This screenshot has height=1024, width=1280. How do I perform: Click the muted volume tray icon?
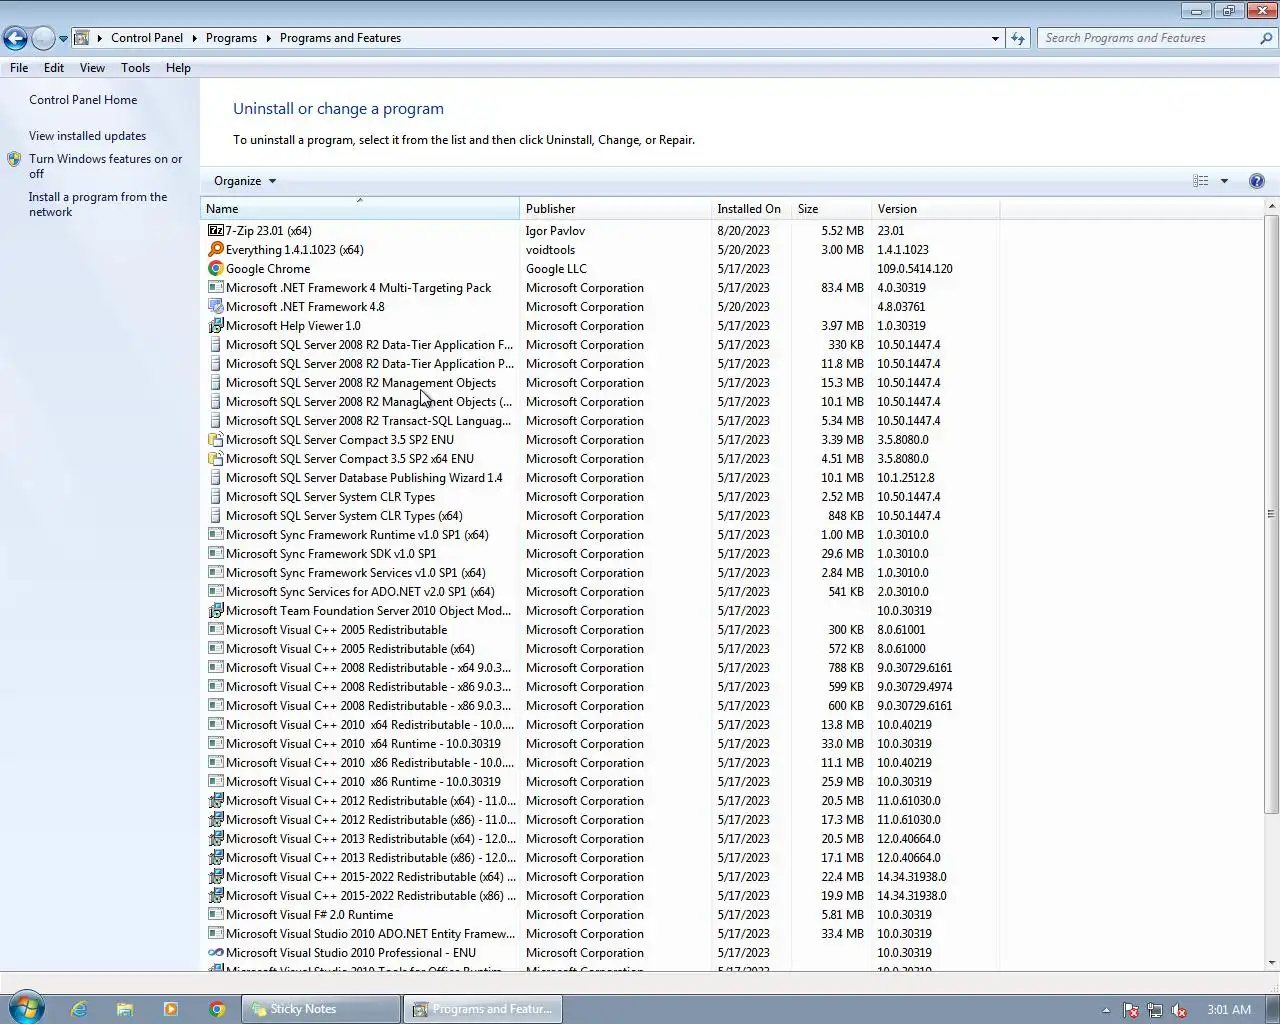(1179, 1010)
